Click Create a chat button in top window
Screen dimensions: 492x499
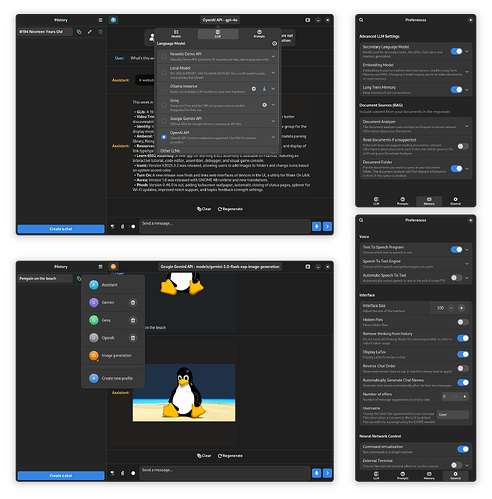tap(61, 229)
